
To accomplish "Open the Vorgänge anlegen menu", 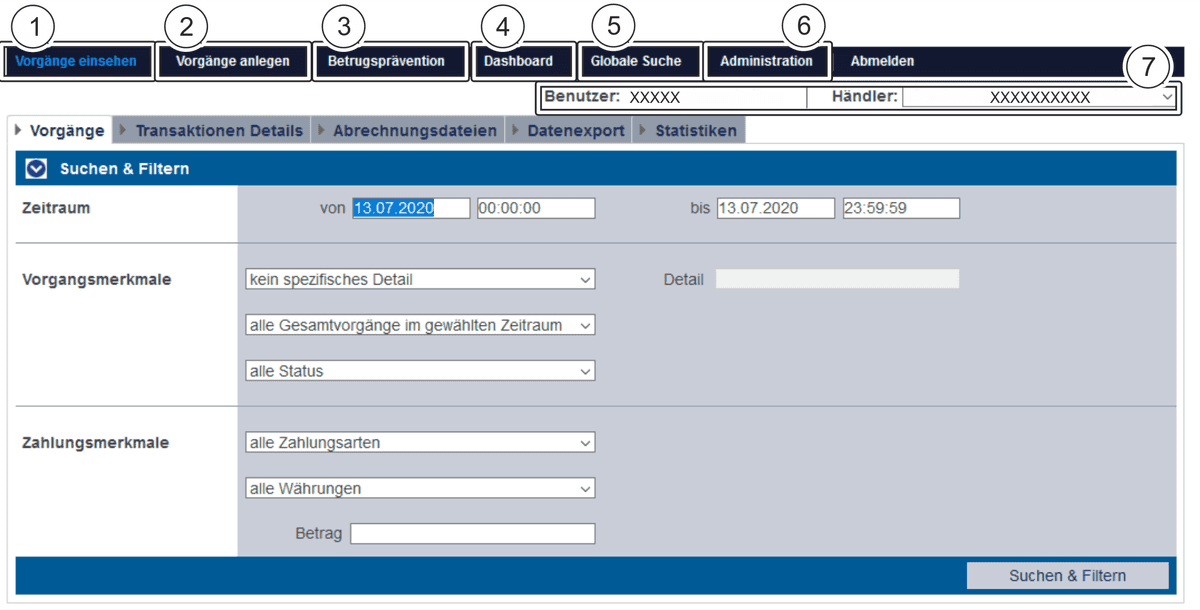I will click(x=232, y=61).
